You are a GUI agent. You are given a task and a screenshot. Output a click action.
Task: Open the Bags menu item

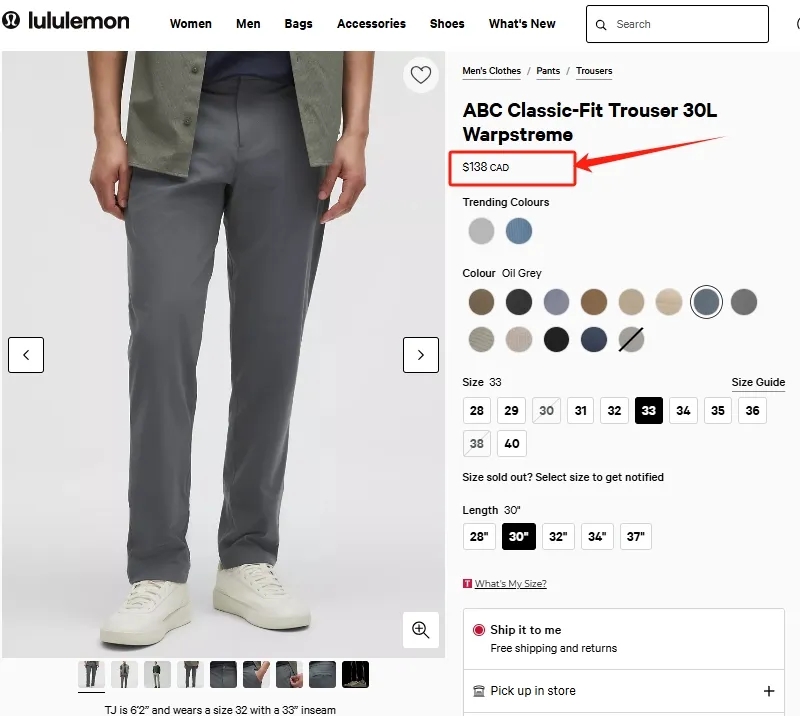(298, 24)
